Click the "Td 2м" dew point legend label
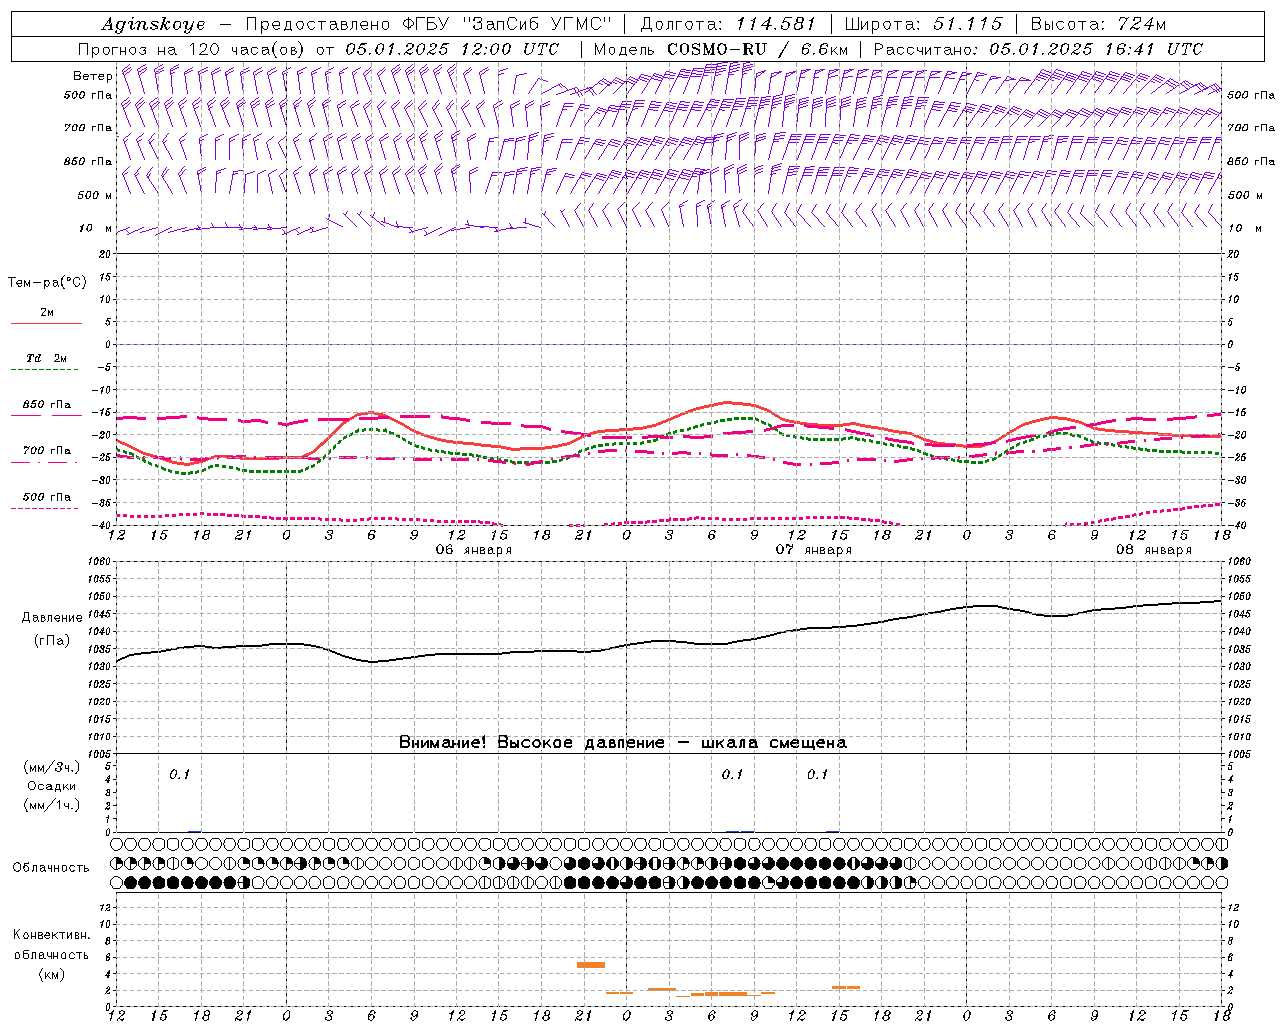 [46, 358]
